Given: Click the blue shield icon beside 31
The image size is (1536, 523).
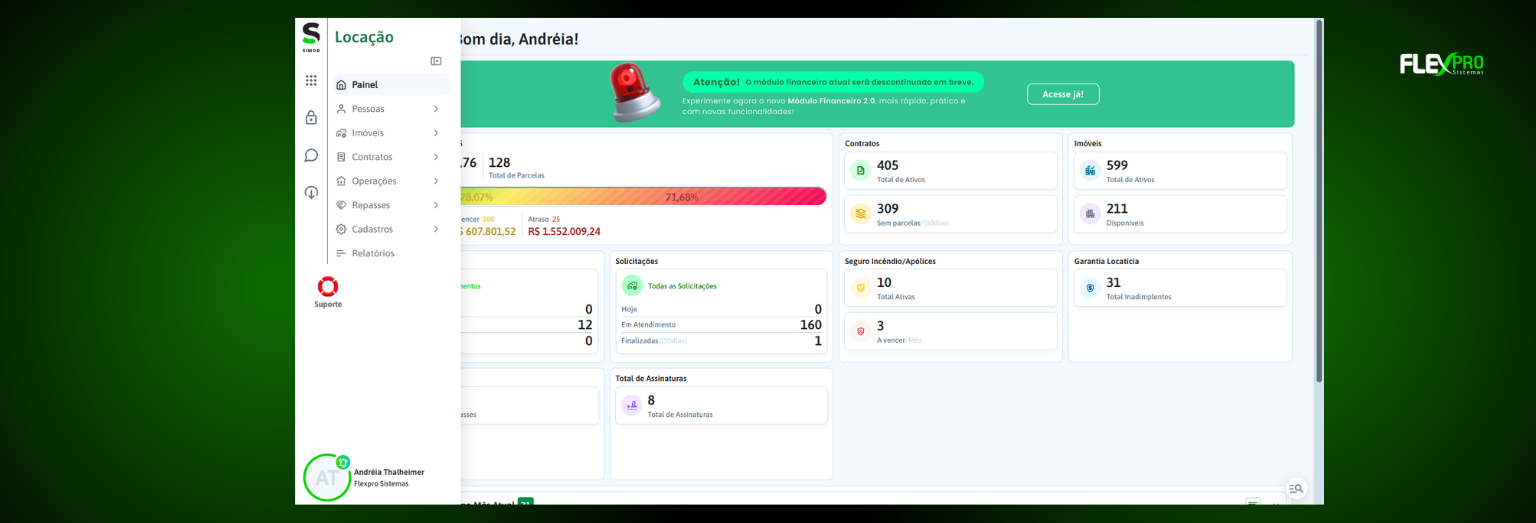Looking at the screenshot, I should [x=1090, y=288].
